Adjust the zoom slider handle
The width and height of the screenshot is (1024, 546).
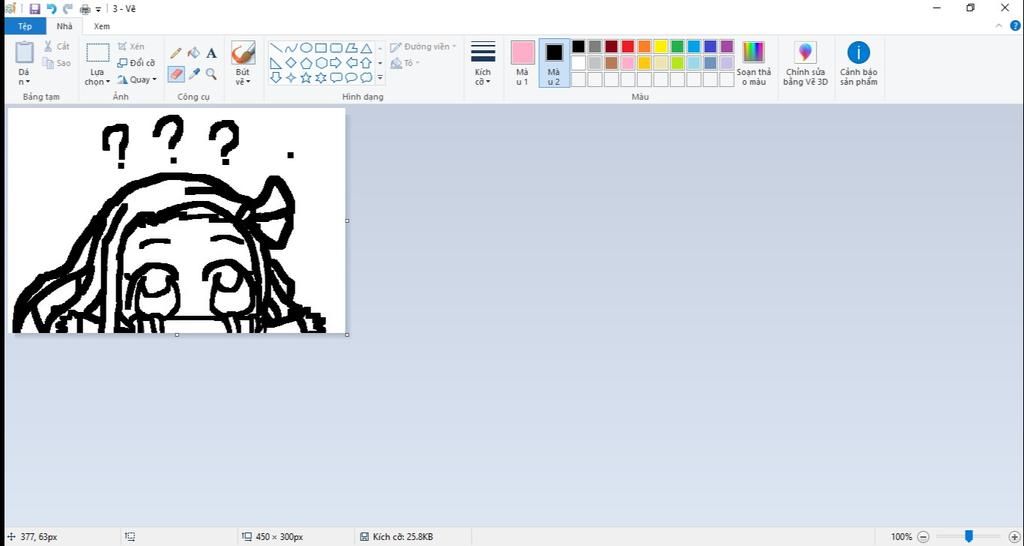click(x=969, y=537)
